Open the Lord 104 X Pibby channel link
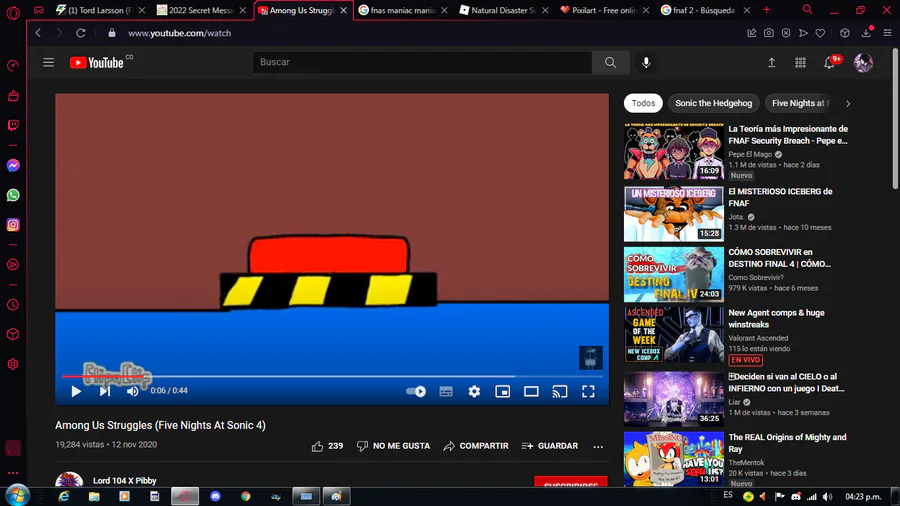Viewport: 900px width, 506px height. (x=125, y=481)
